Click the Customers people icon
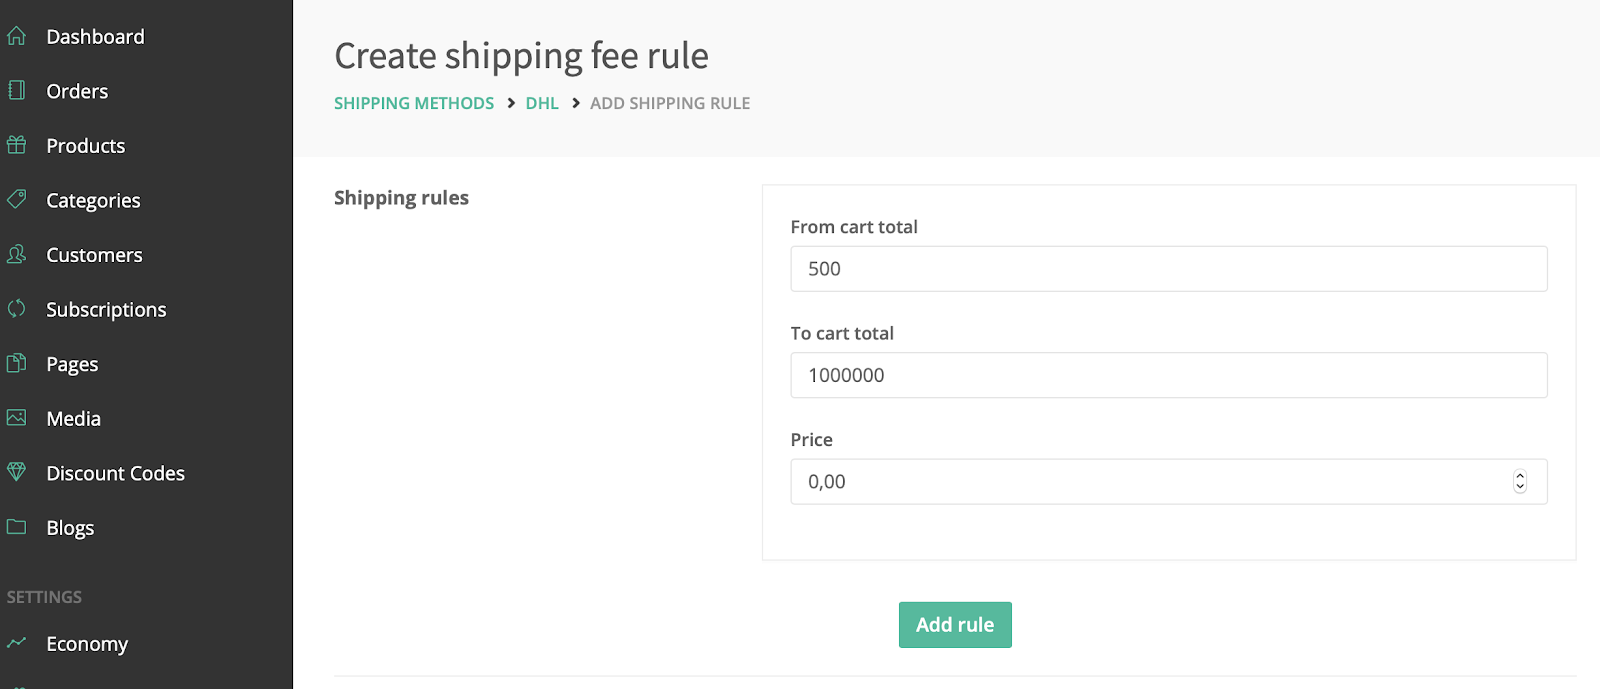 point(16,254)
